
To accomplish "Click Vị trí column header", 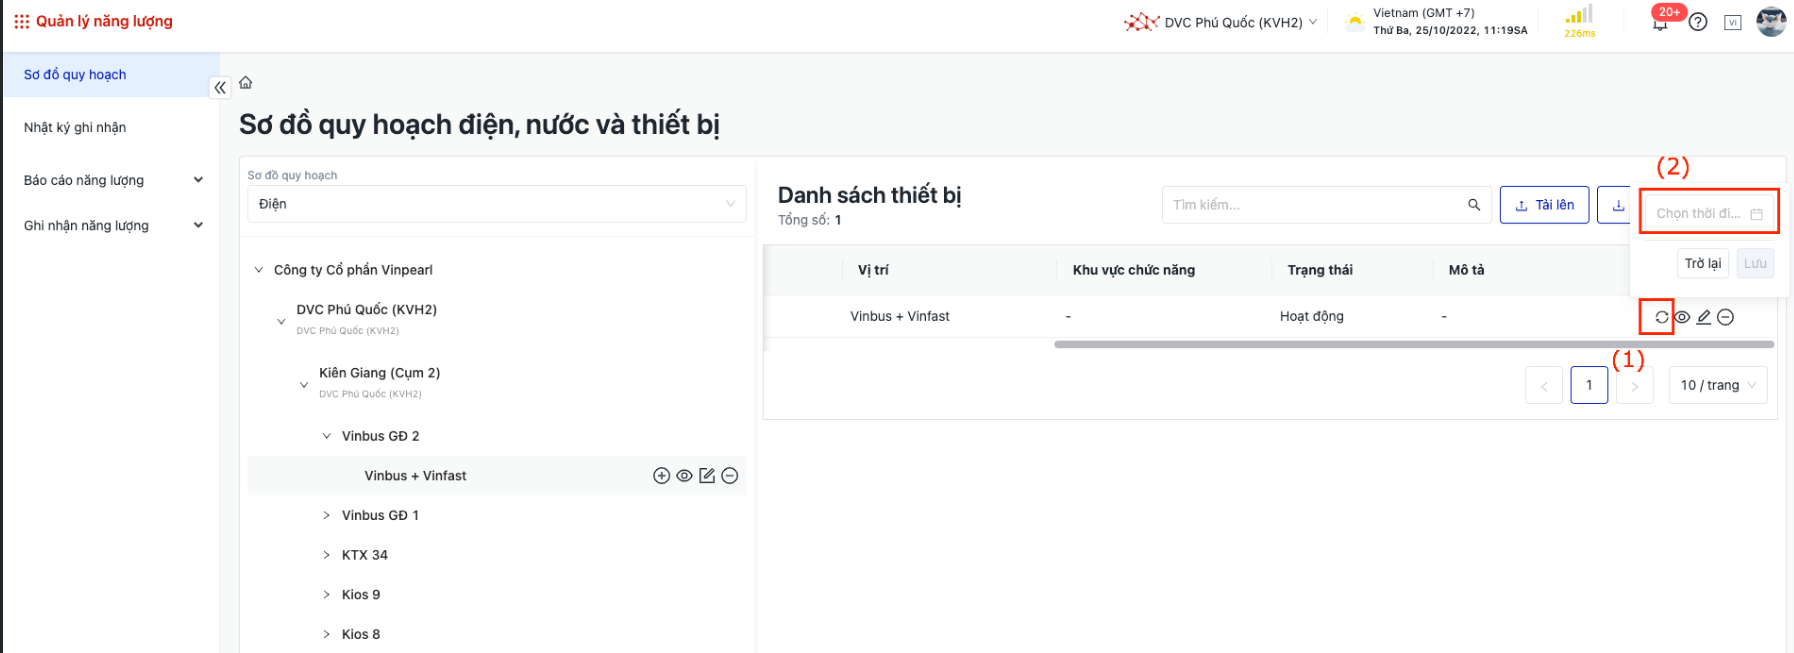I will coord(873,270).
